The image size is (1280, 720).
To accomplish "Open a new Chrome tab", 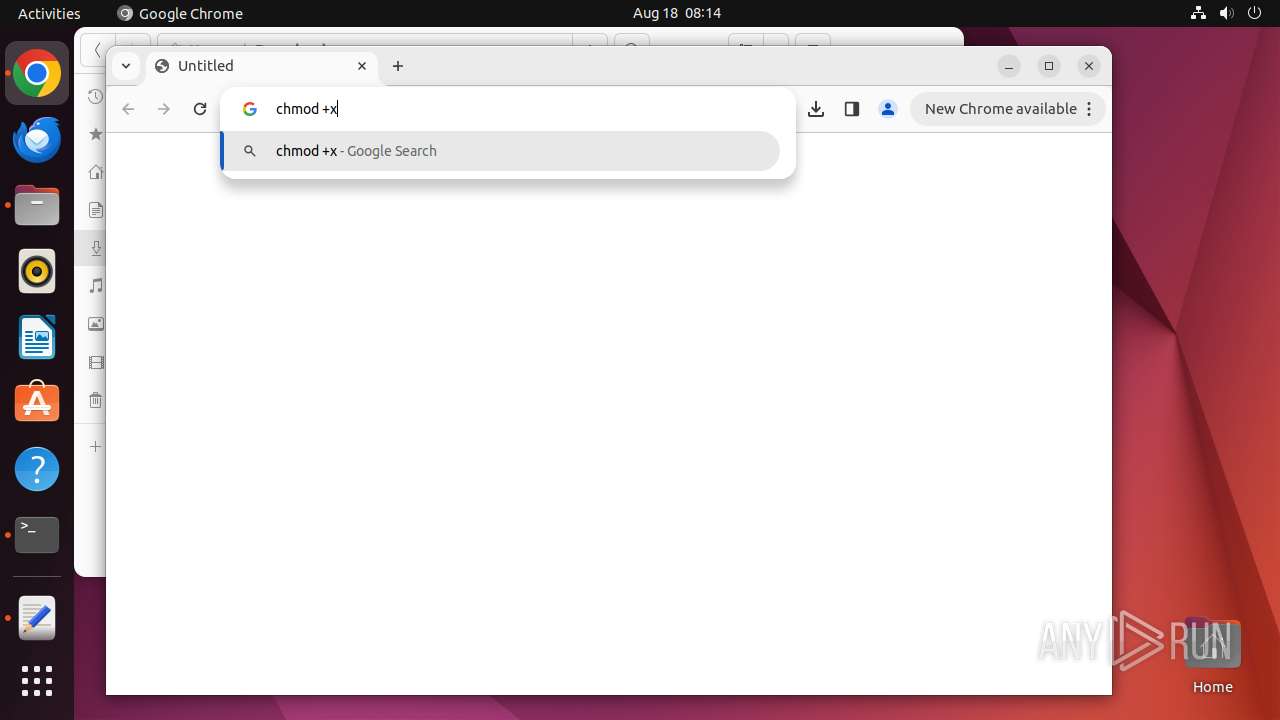I will (398, 66).
